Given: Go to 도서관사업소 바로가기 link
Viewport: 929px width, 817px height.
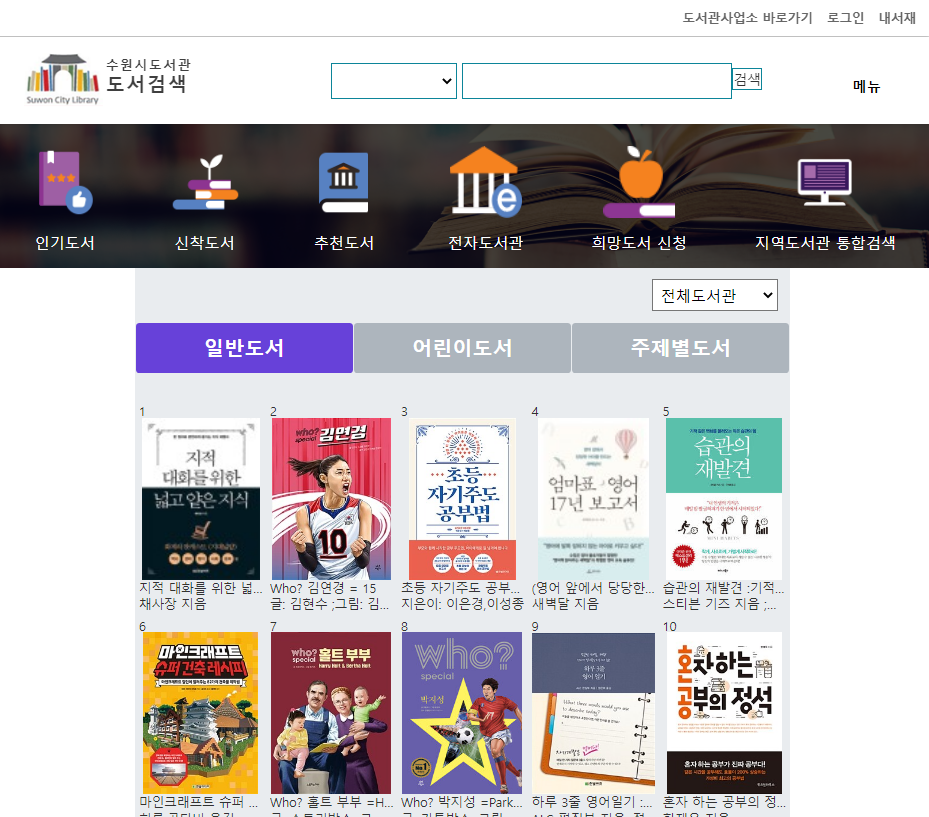Looking at the screenshot, I should (747, 18).
